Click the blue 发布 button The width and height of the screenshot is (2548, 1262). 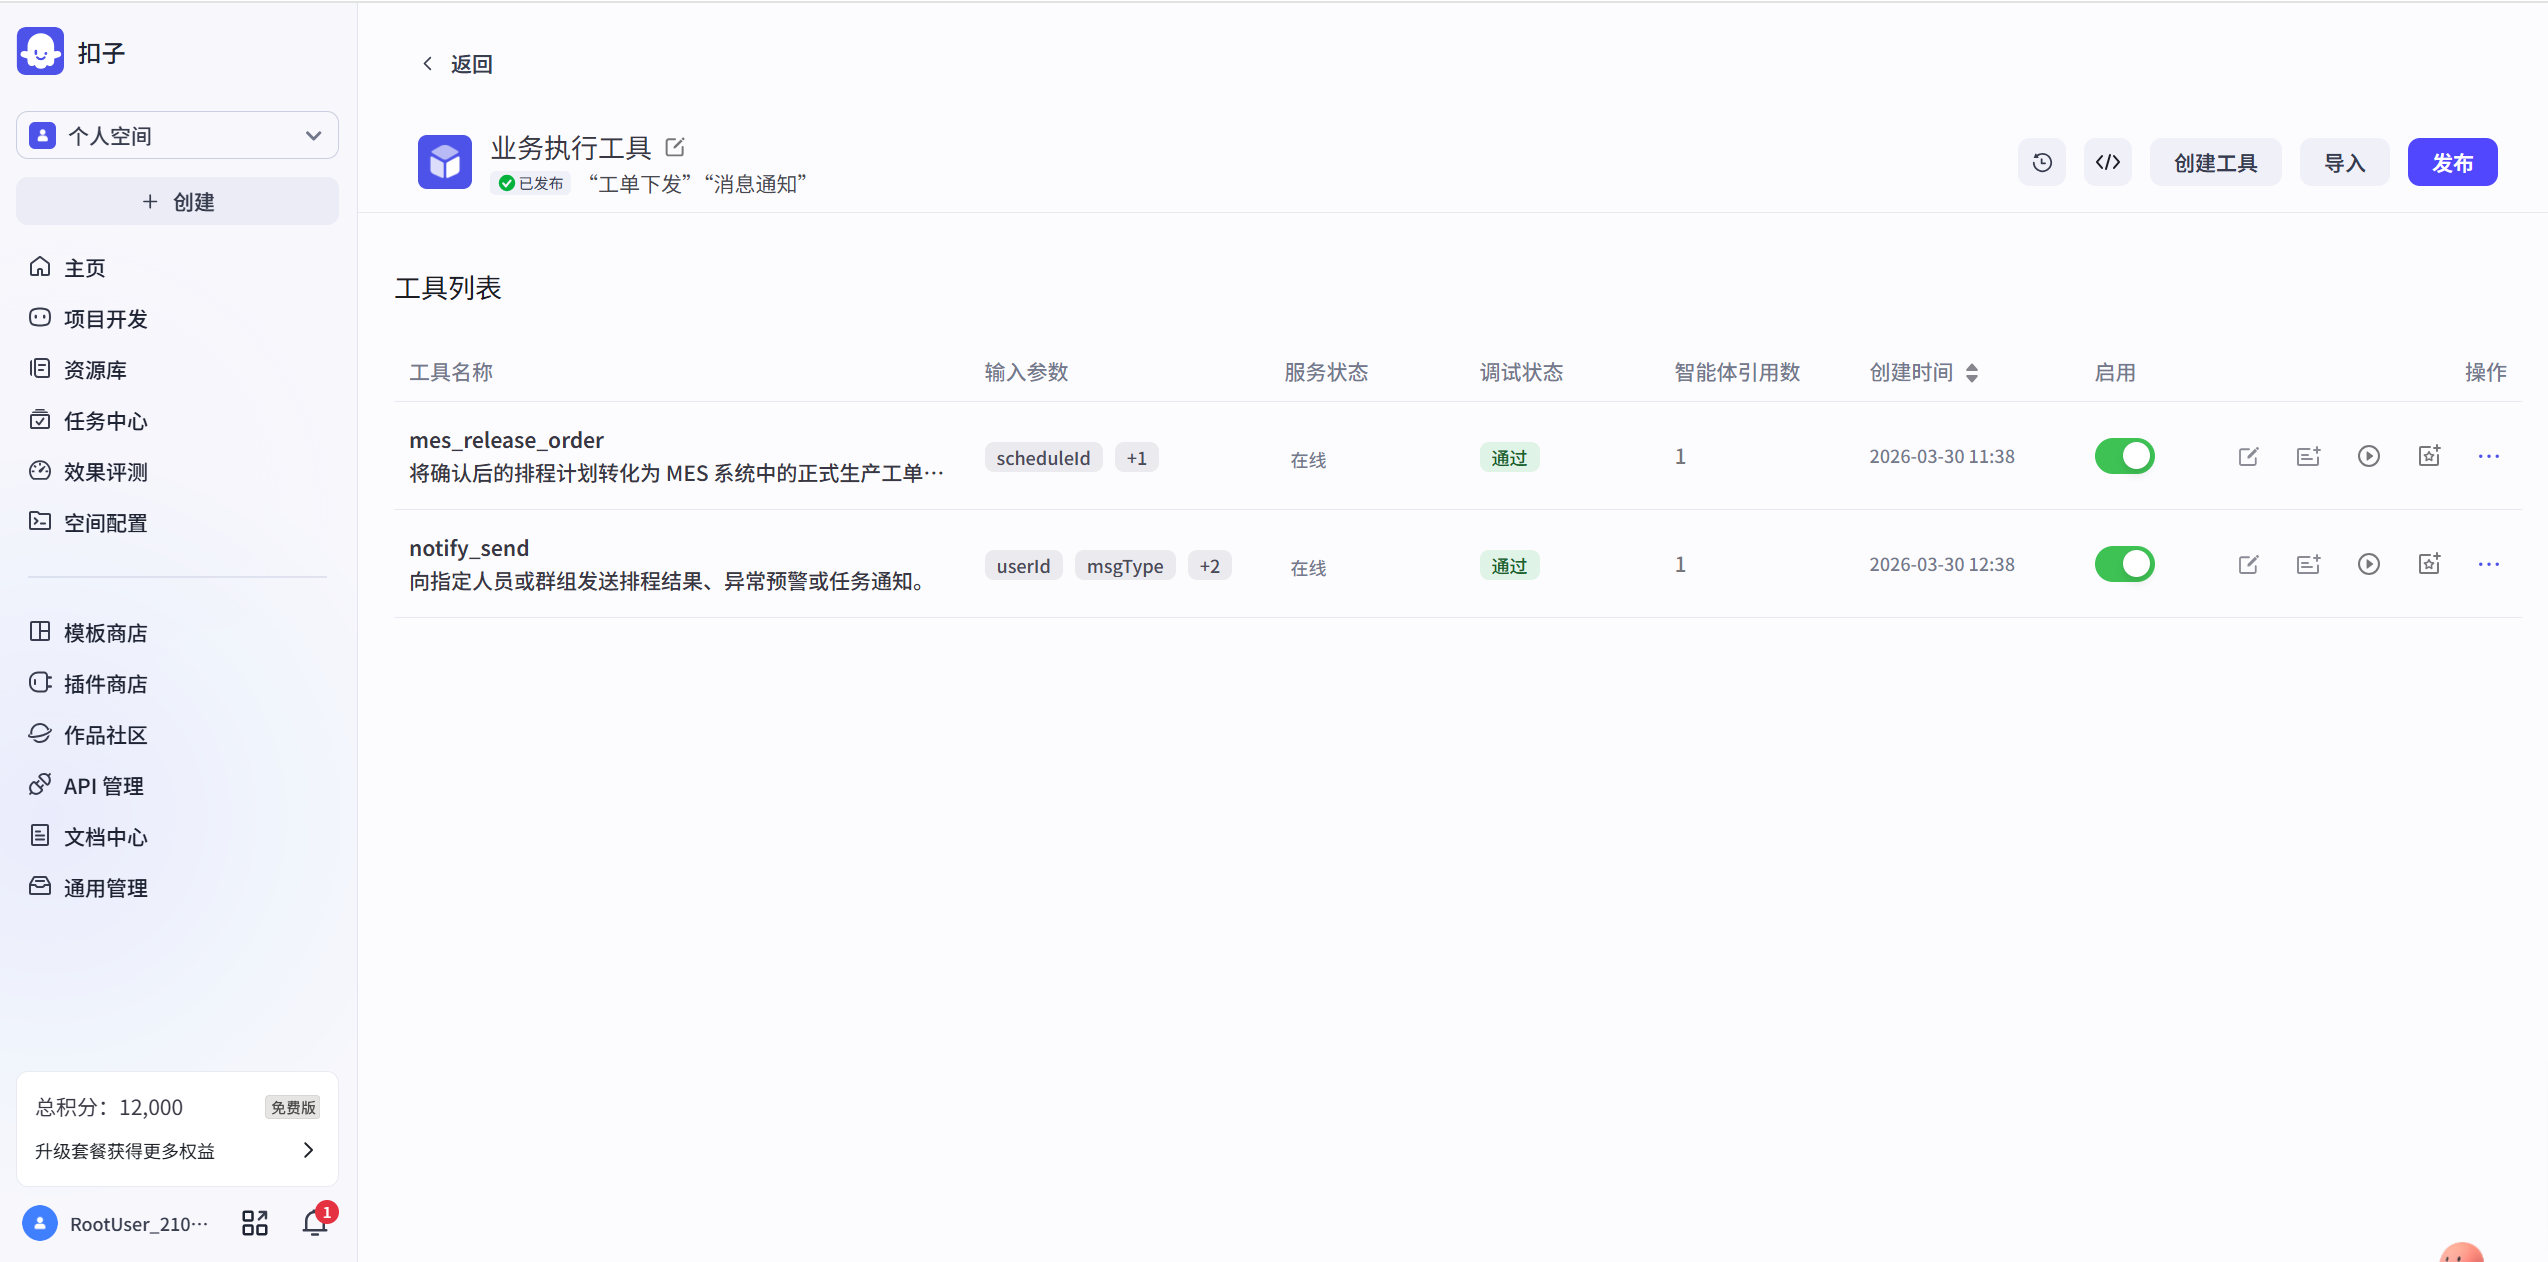click(2452, 162)
